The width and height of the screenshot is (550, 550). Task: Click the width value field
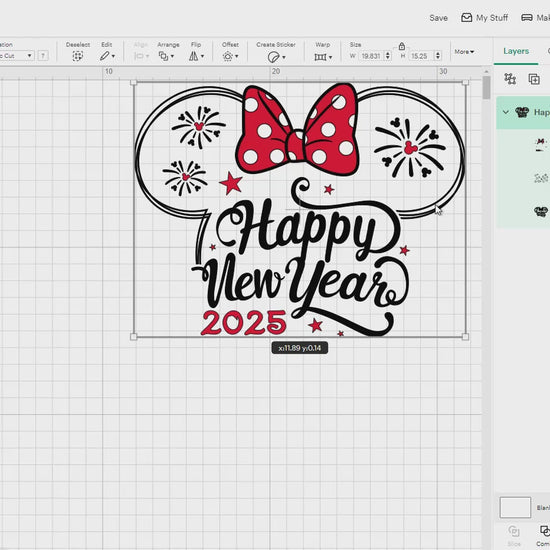coord(371,56)
